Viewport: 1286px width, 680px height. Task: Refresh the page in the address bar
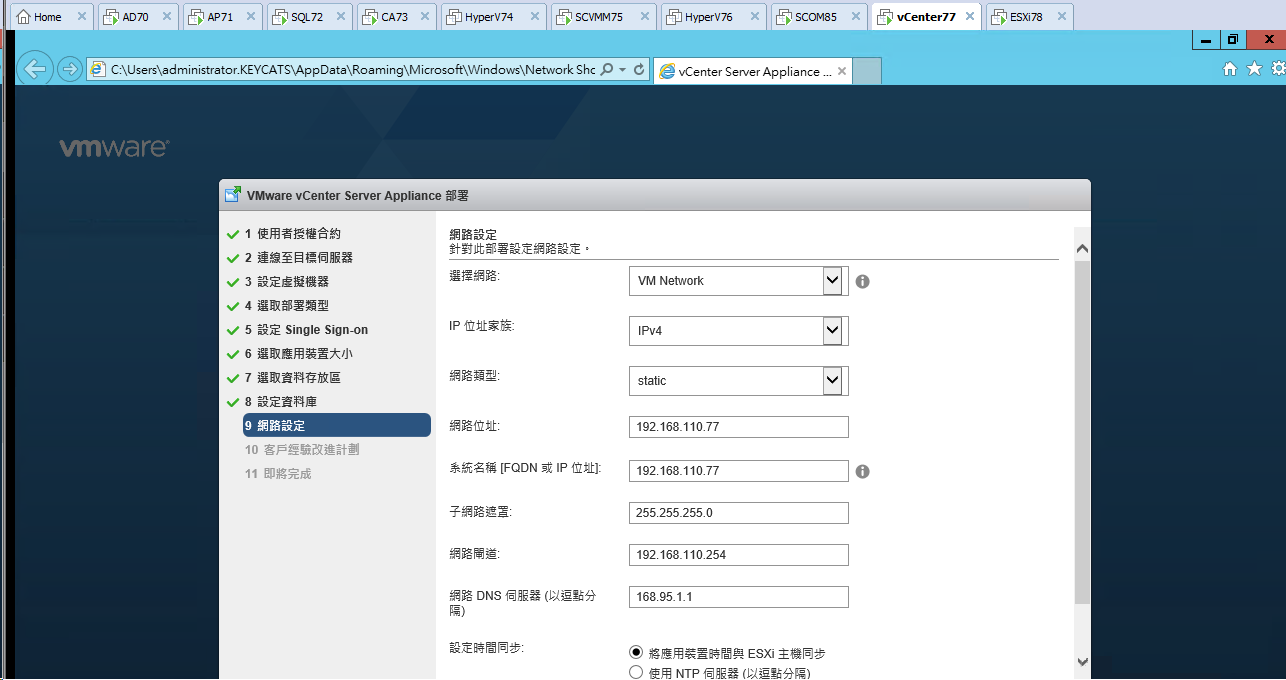tap(639, 70)
